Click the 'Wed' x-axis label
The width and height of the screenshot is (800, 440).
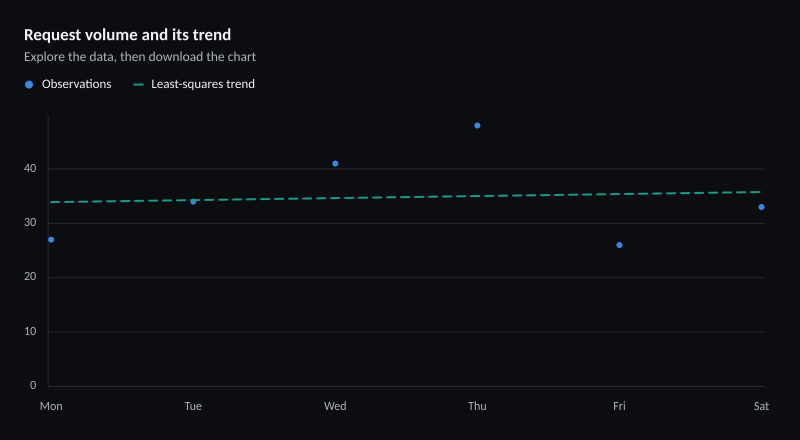[335, 406]
